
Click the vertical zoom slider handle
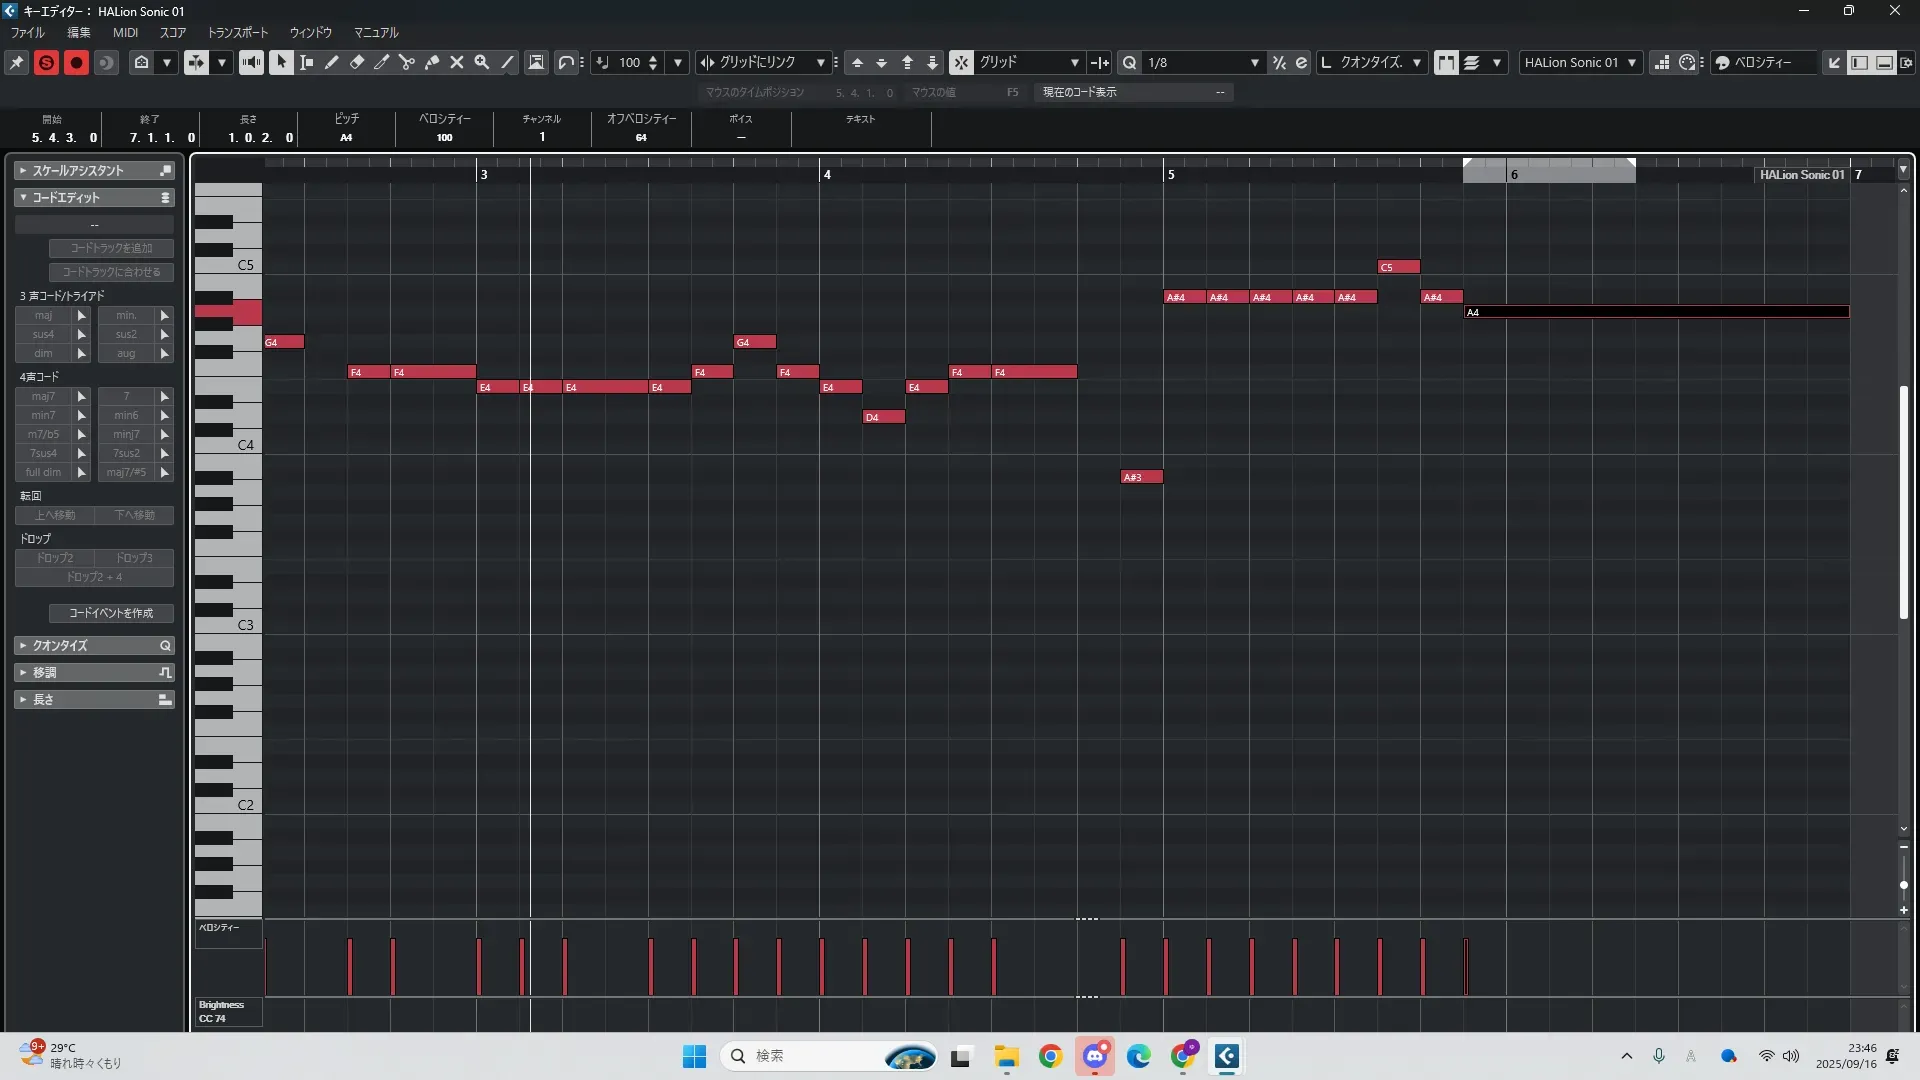1903,885
